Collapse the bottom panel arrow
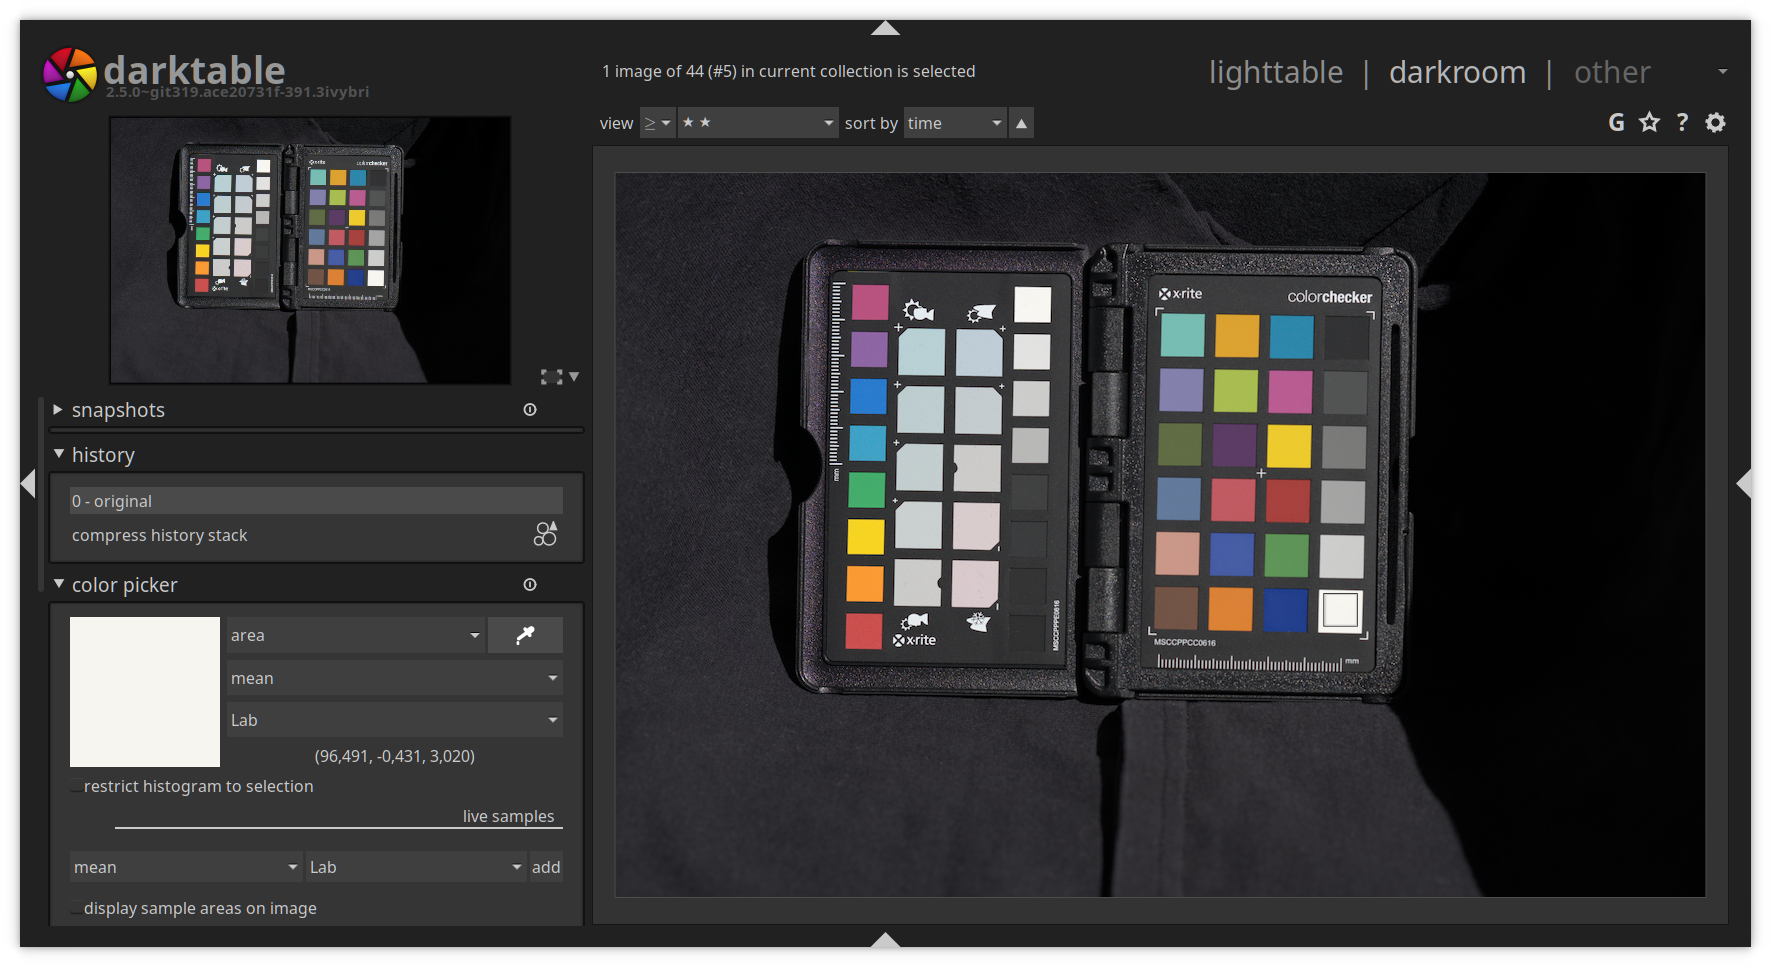Image resolution: width=1771 pixels, height=967 pixels. [x=885, y=939]
